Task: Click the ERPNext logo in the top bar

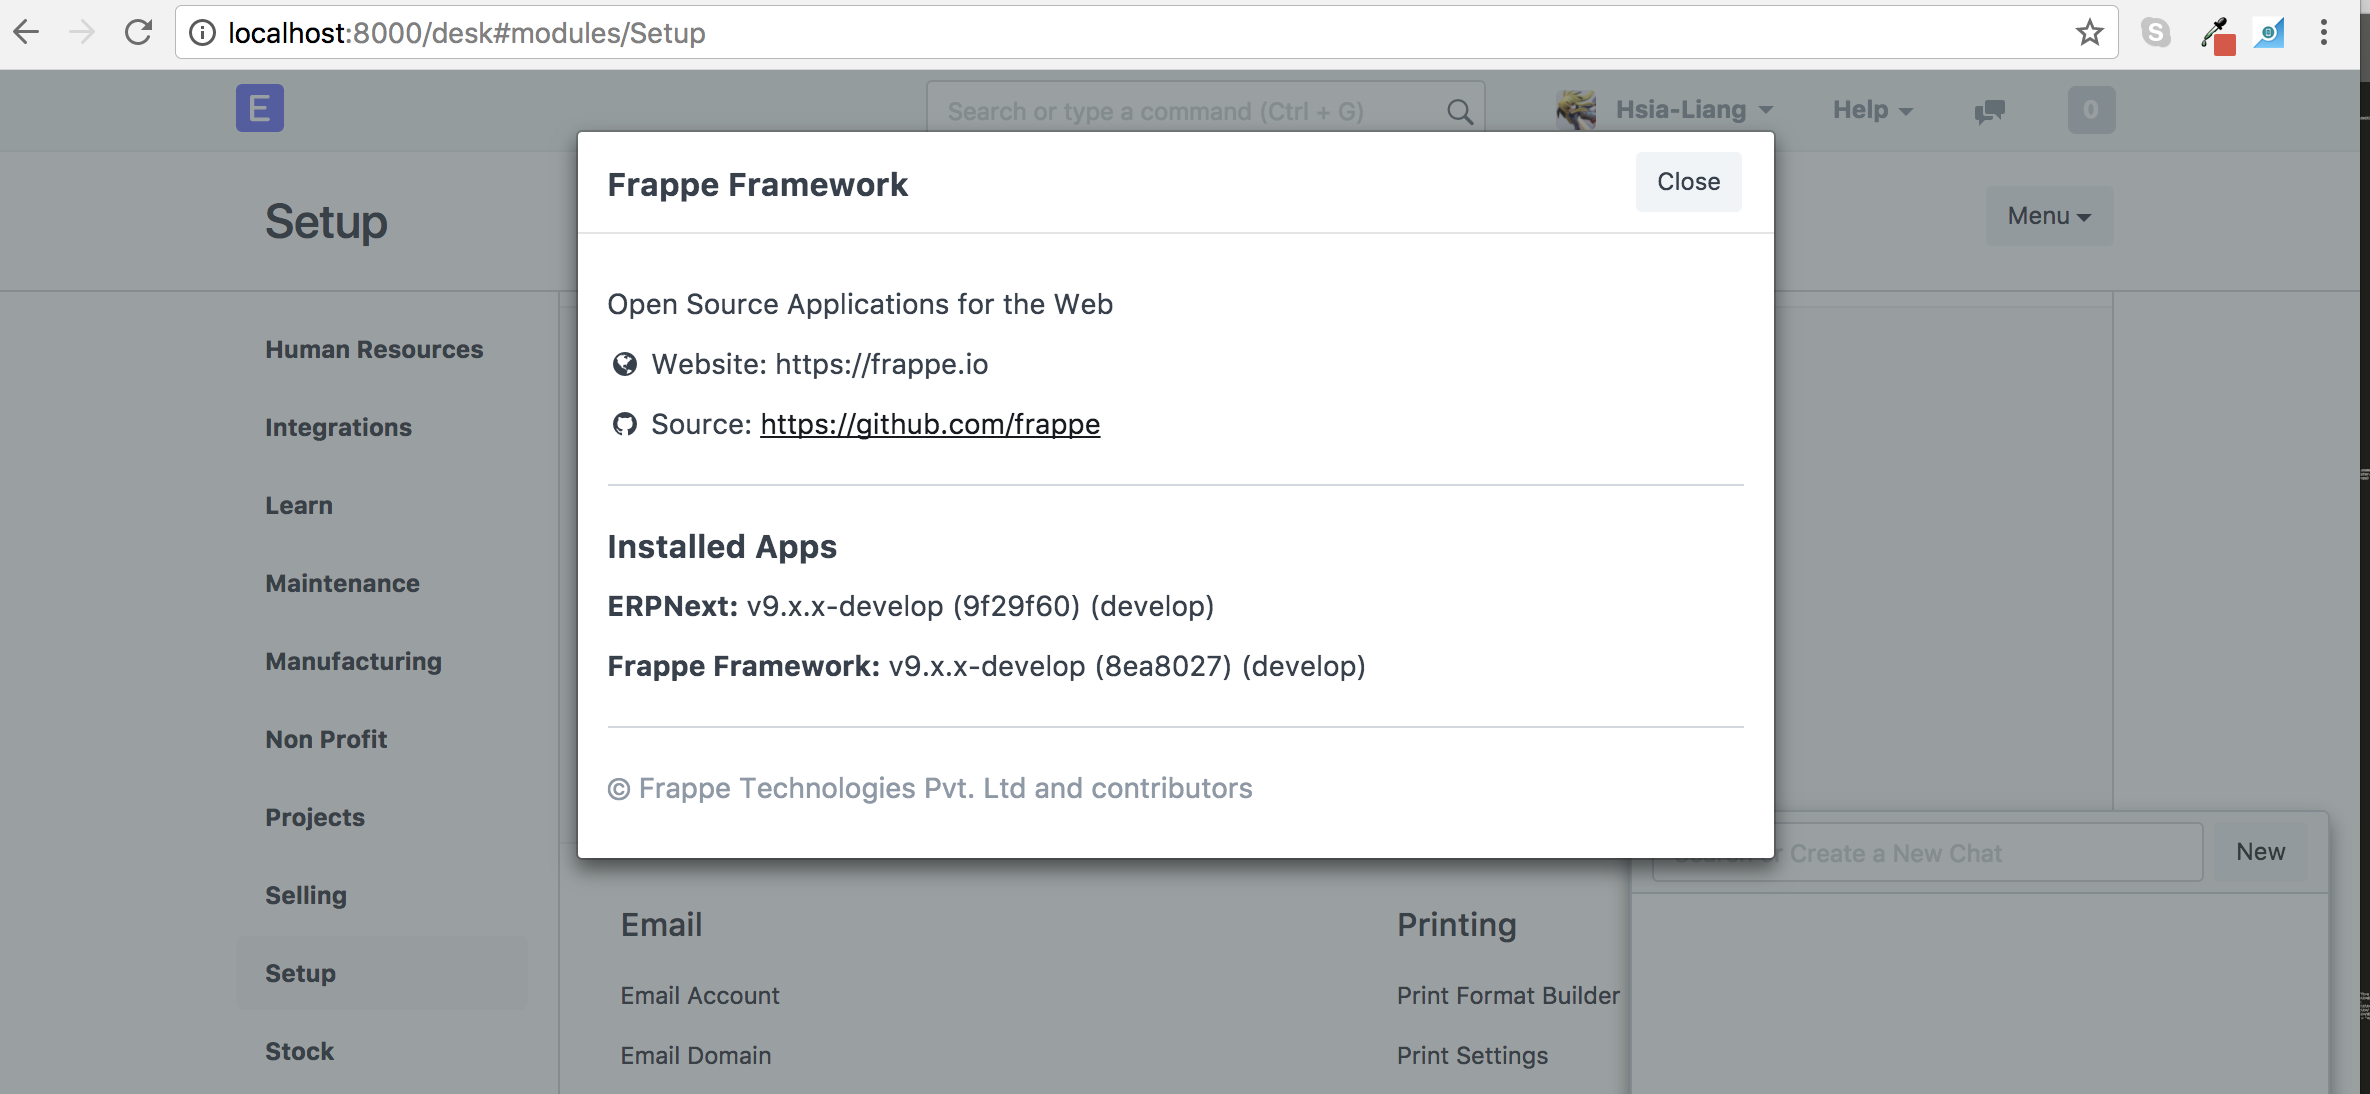Action: (x=258, y=107)
